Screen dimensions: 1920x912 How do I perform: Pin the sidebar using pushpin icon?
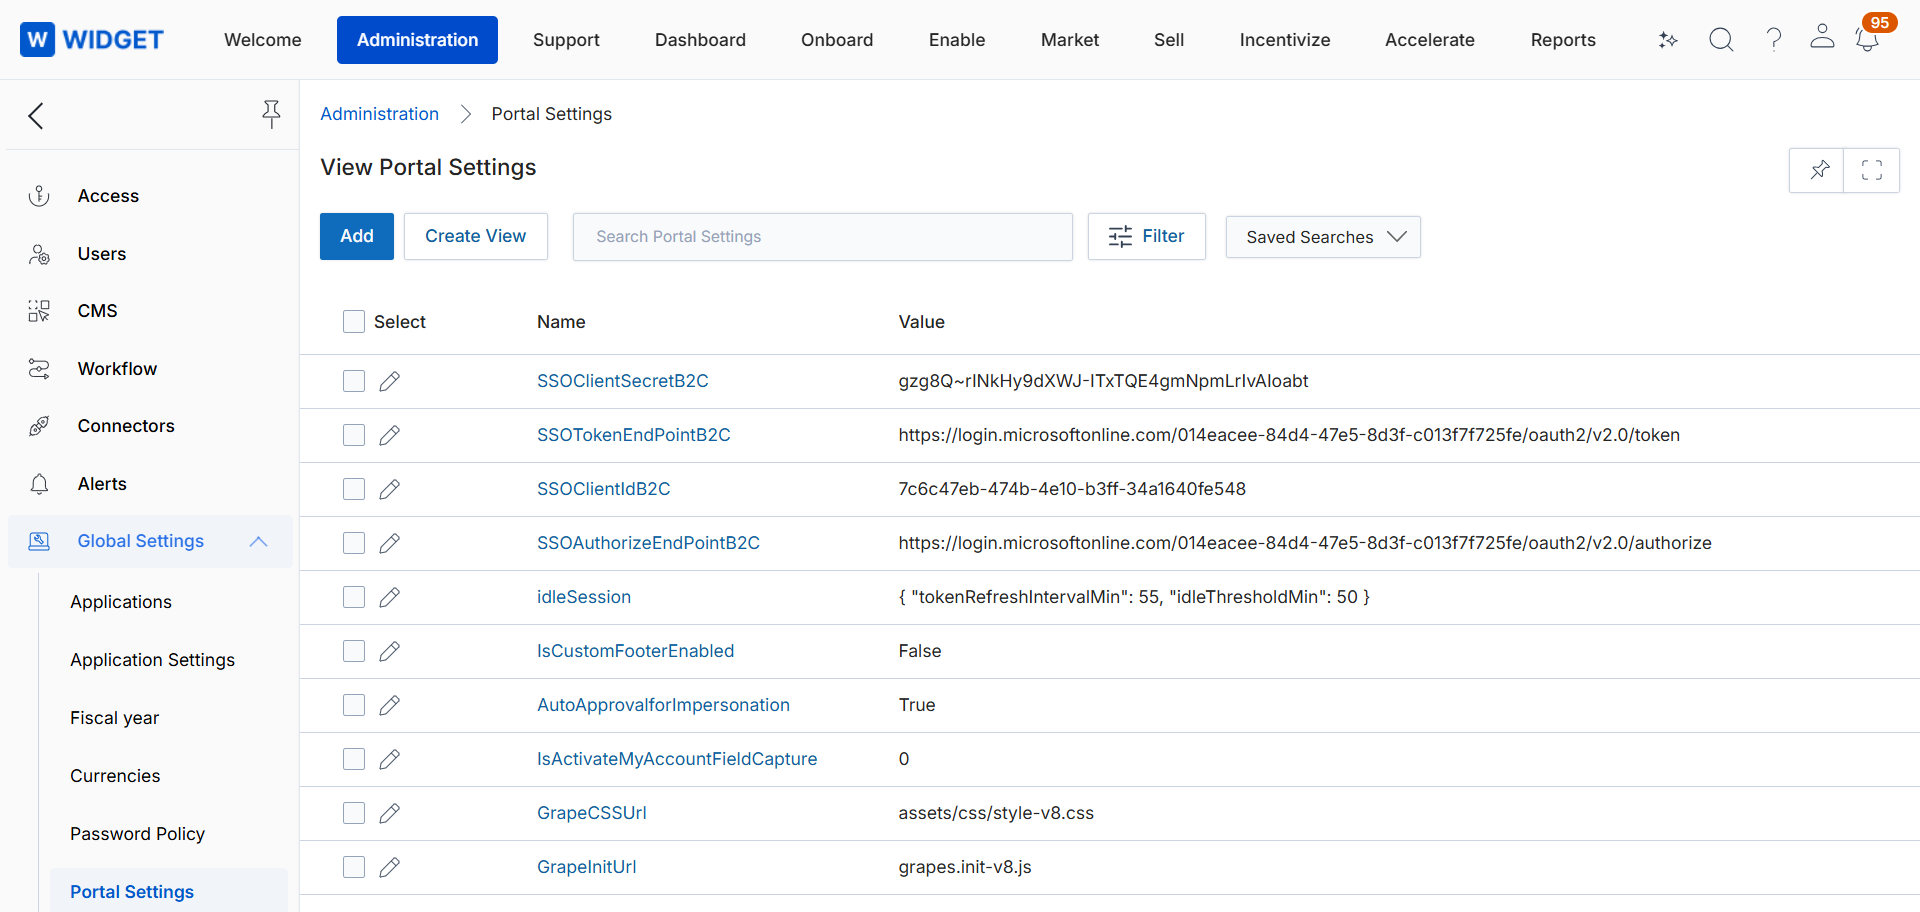271,114
